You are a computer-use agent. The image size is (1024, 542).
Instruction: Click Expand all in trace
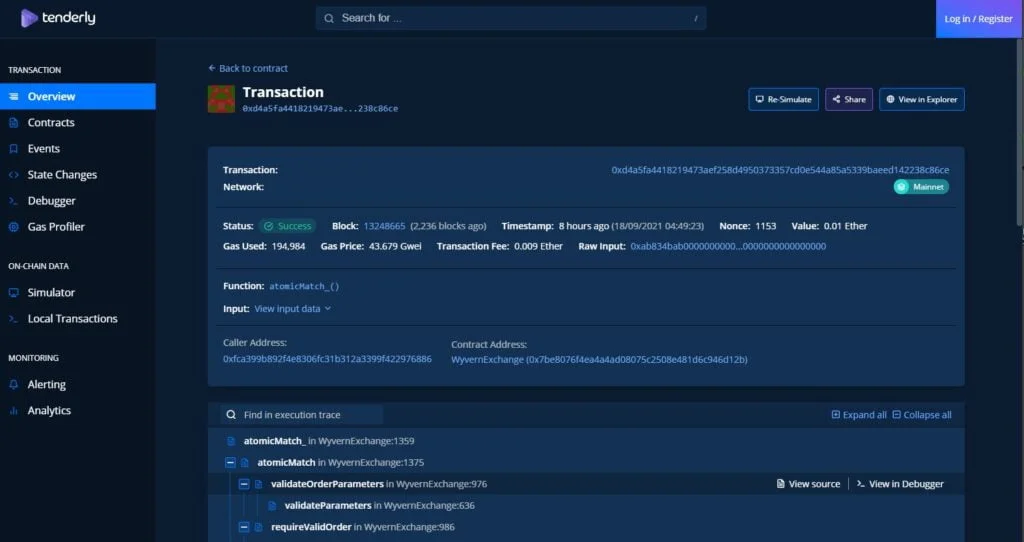(859, 415)
